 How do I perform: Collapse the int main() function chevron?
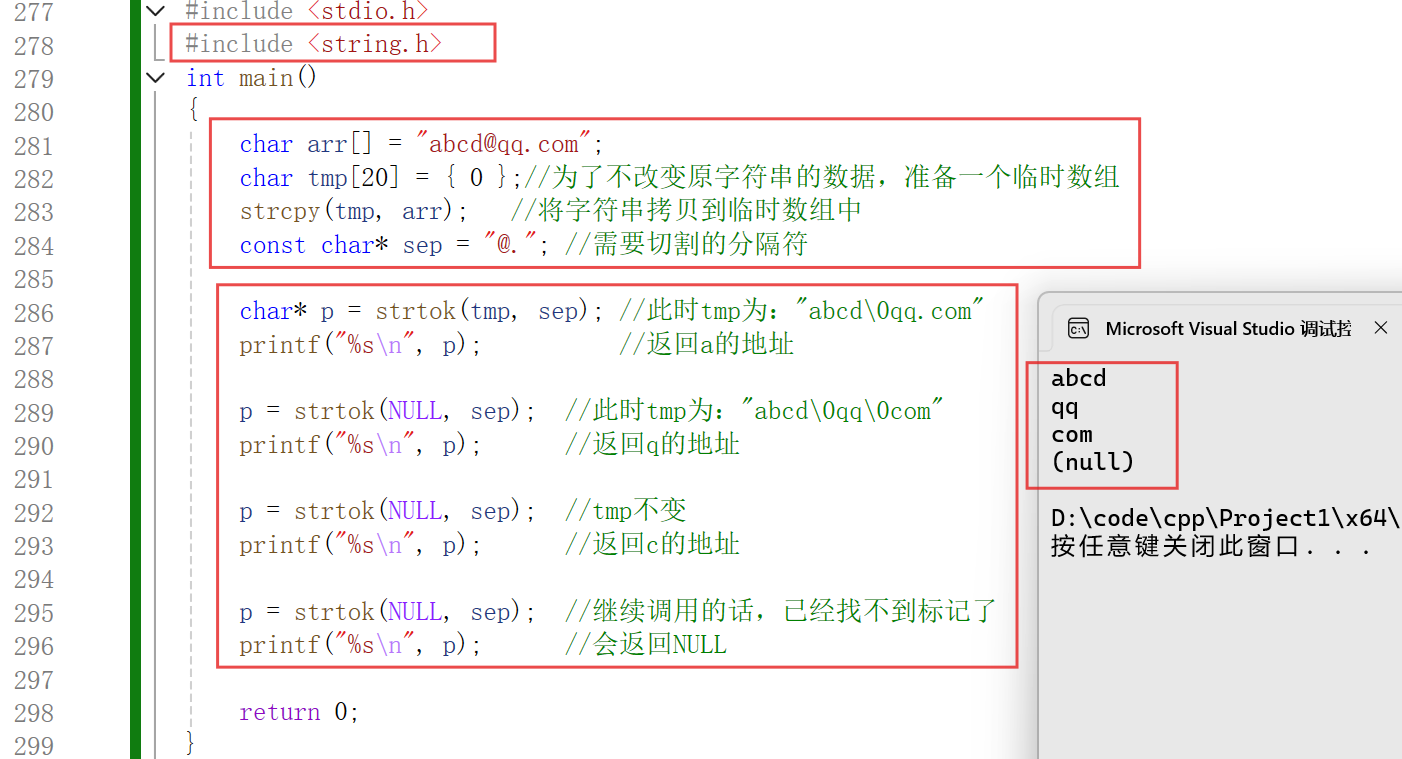tap(154, 77)
